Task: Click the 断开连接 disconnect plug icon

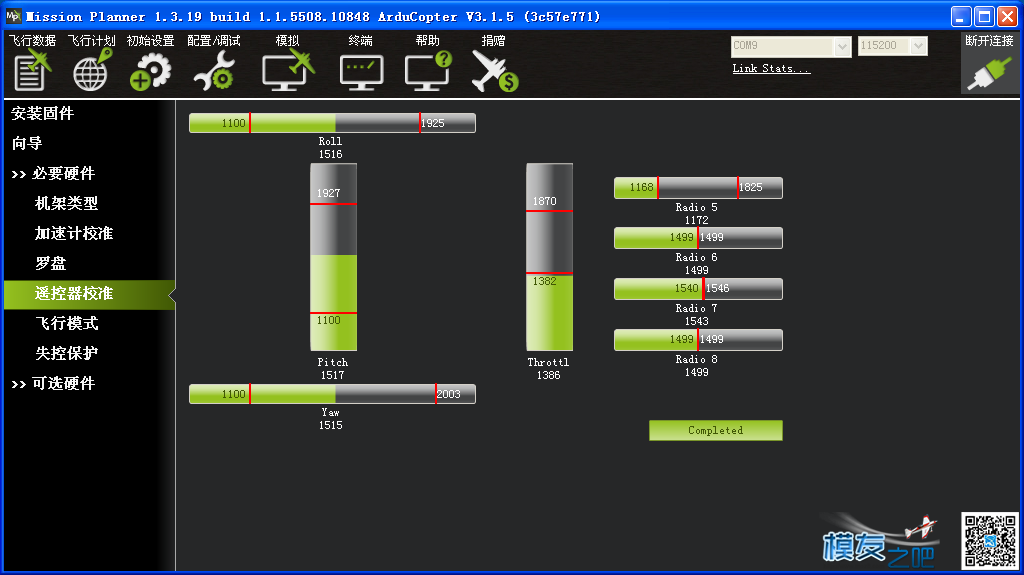Action: point(989,74)
